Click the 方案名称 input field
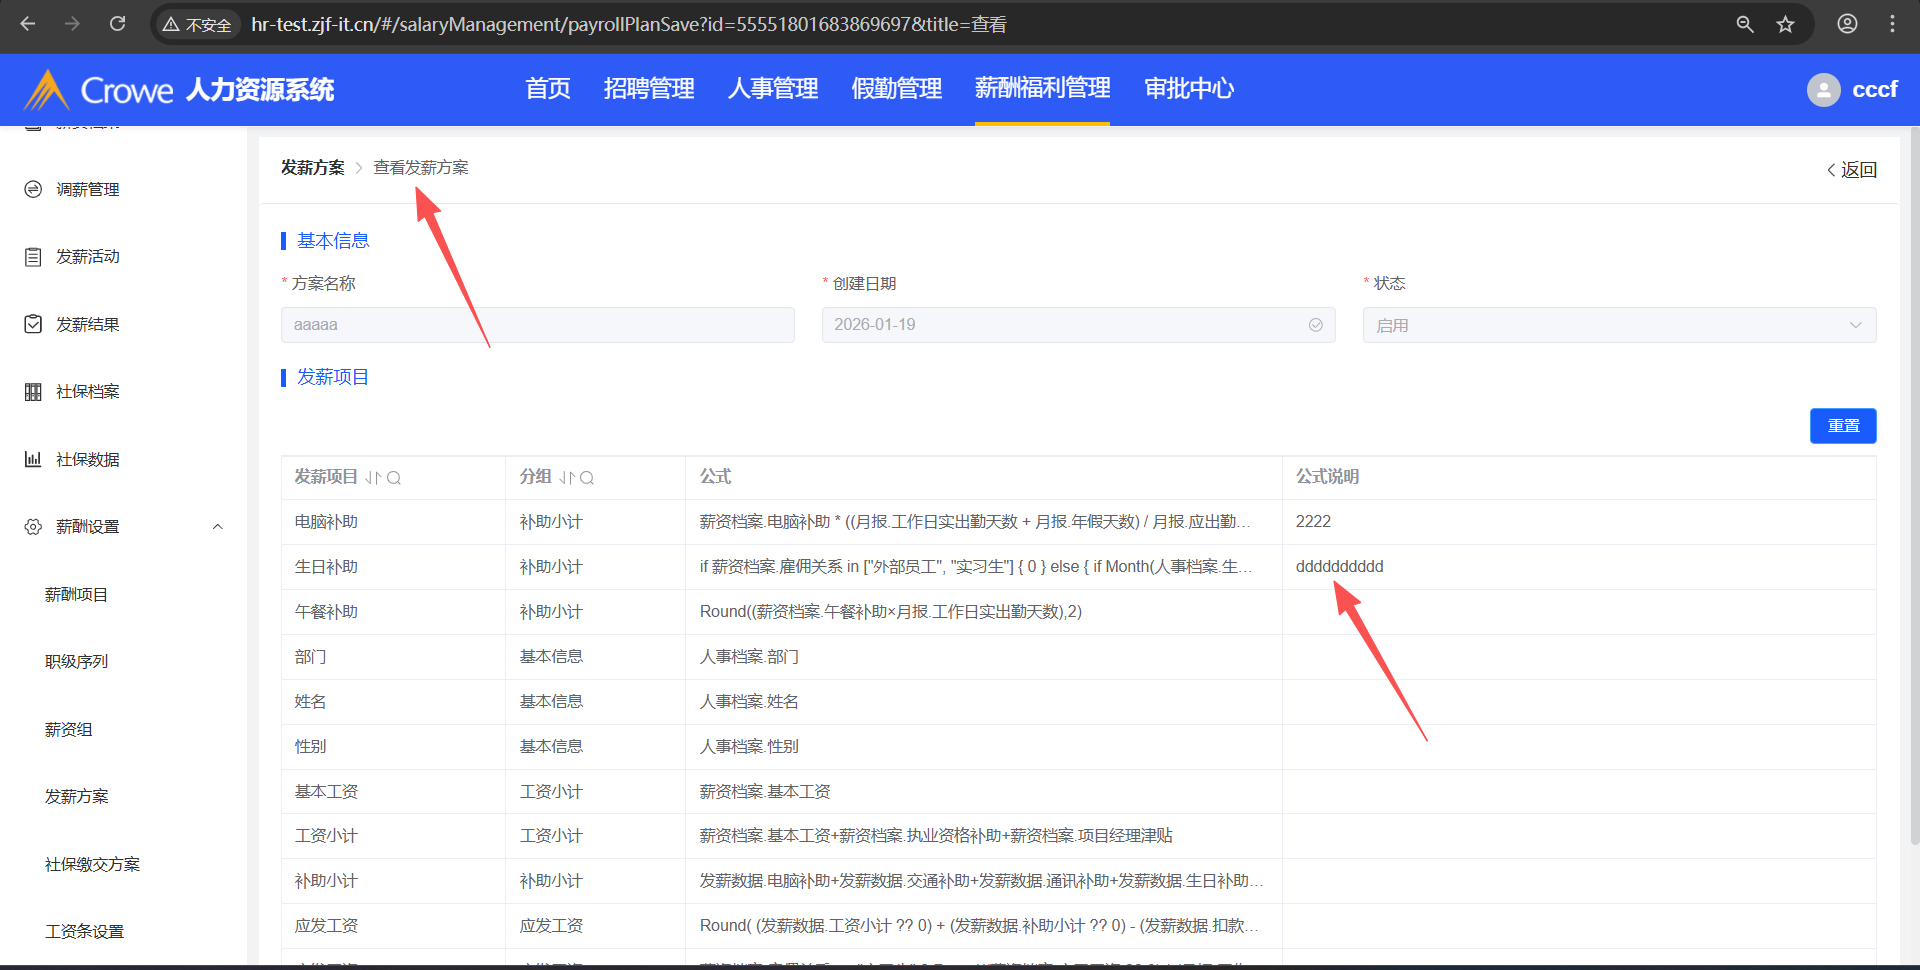This screenshot has width=1920, height=970. [x=537, y=325]
